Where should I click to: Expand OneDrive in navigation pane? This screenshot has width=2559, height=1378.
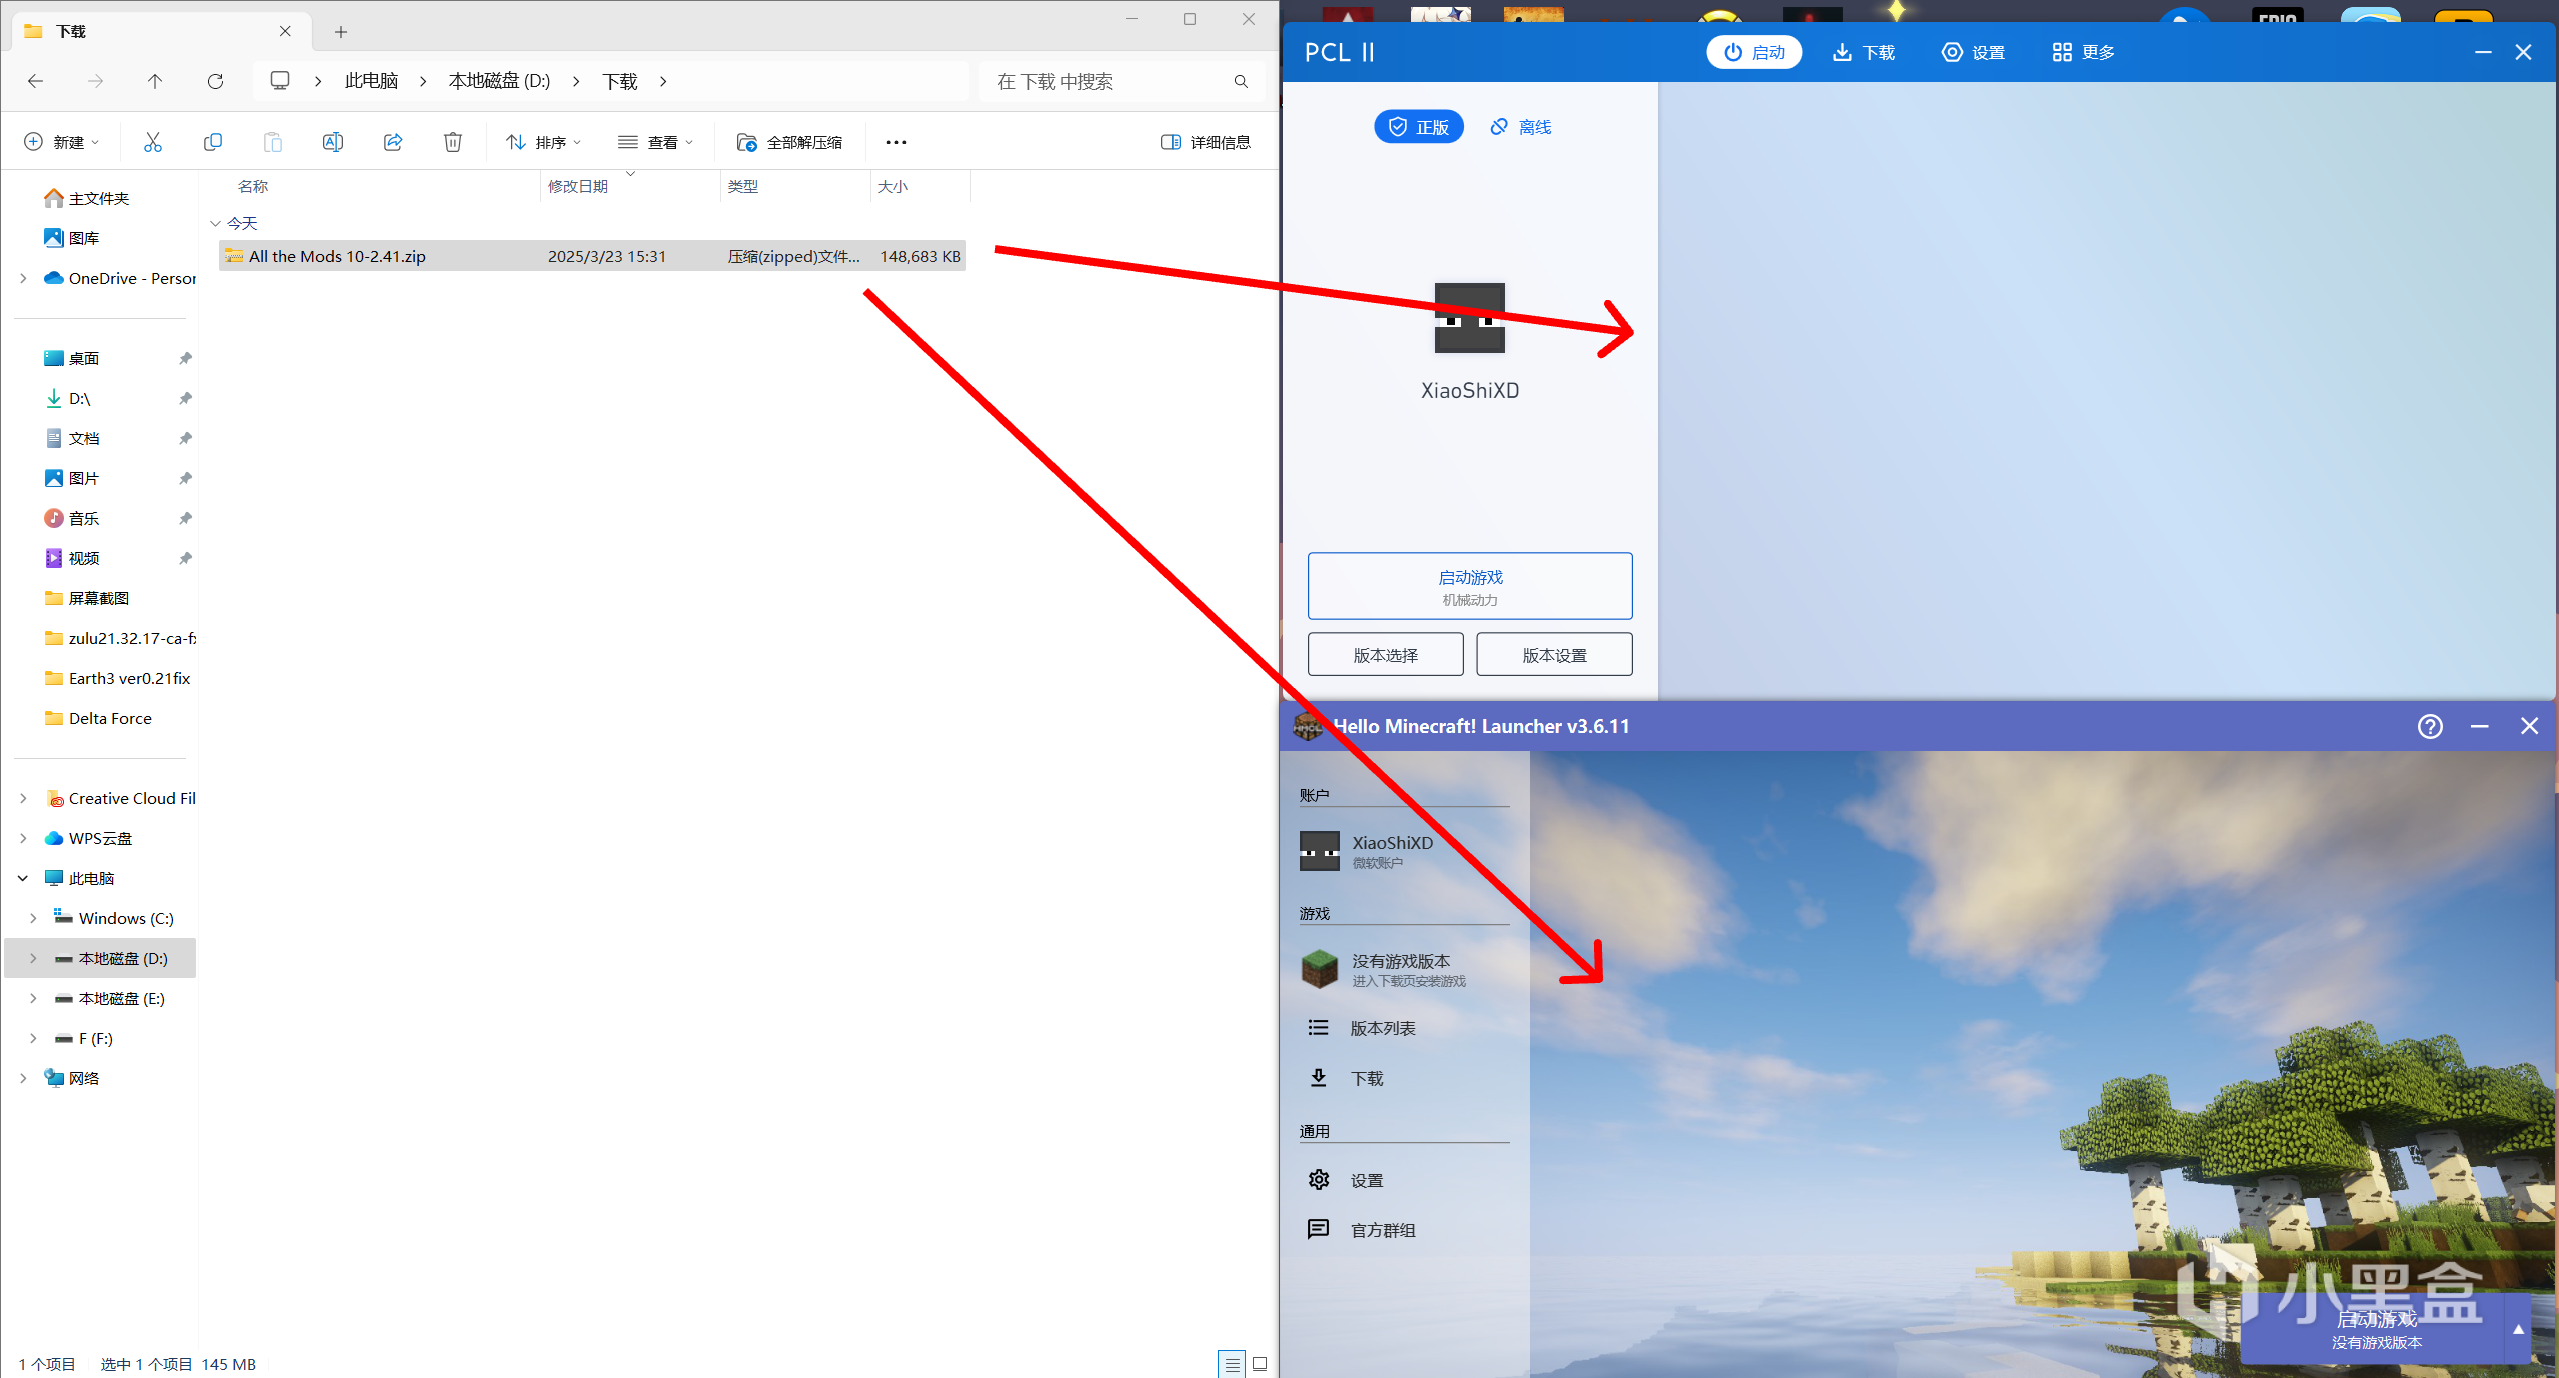pyautogui.click(x=23, y=278)
